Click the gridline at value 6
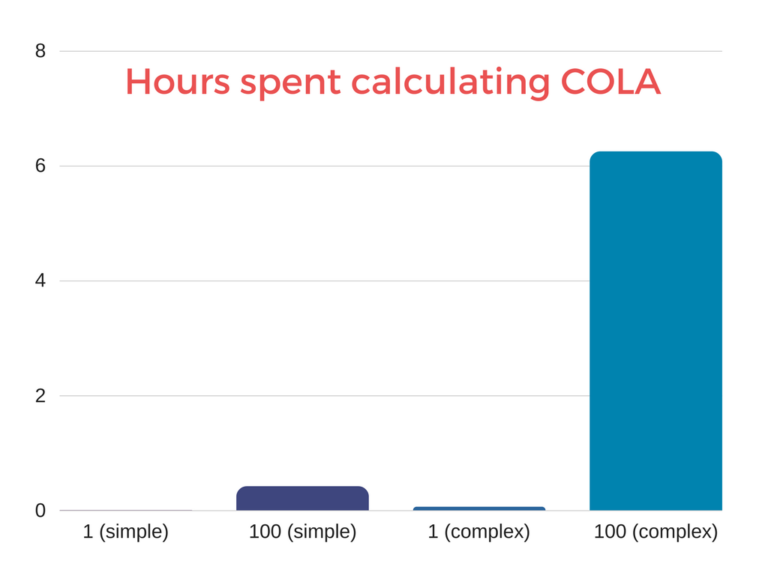This screenshot has height=576, width=768. pyautogui.click(x=300, y=166)
